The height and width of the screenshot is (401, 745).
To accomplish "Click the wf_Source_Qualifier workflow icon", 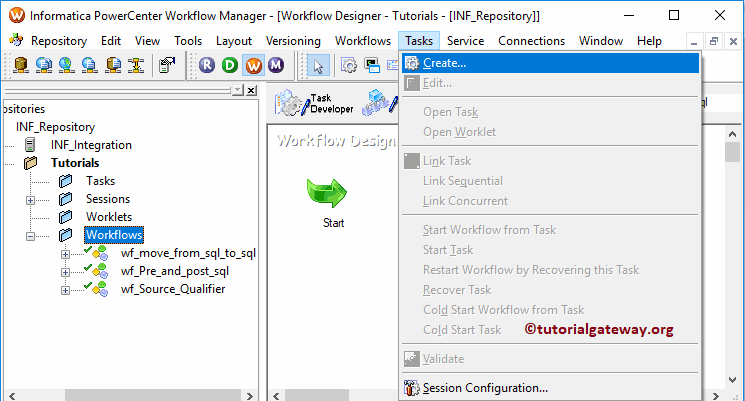I will pyautogui.click(x=97, y=289).
